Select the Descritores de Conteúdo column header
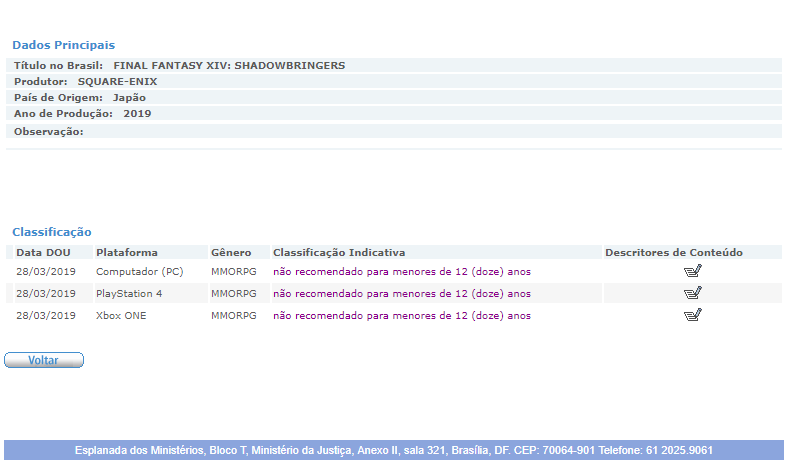The image size is (792, 466). (x=674, y=252)
